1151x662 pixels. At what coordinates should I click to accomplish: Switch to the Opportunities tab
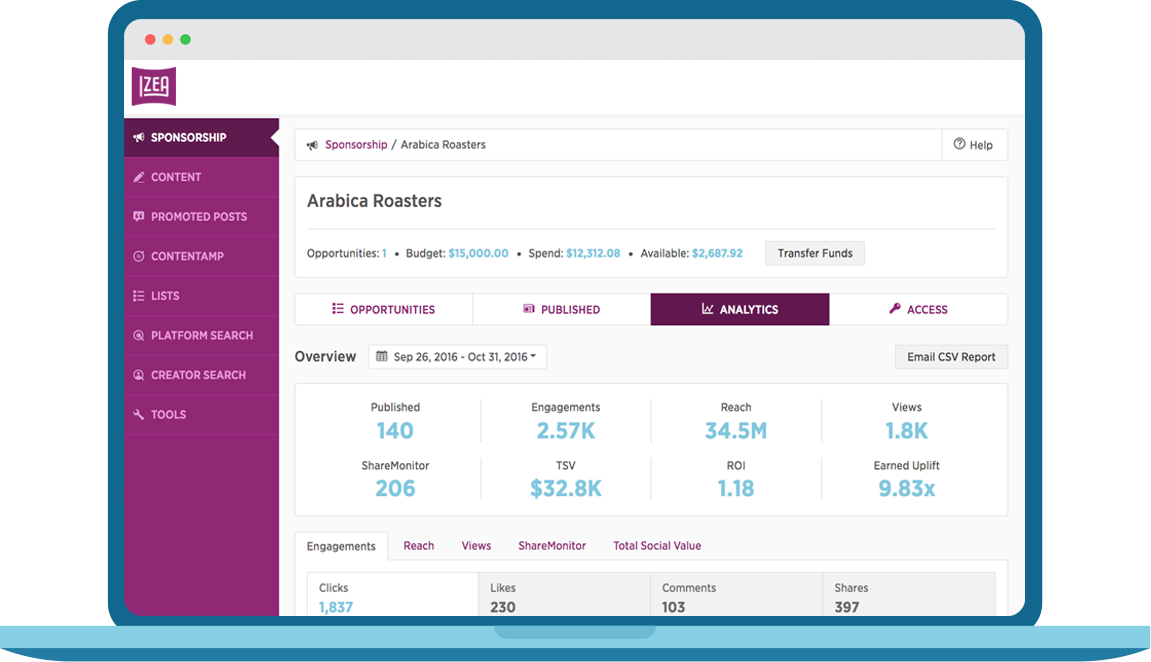coord(384,309)
